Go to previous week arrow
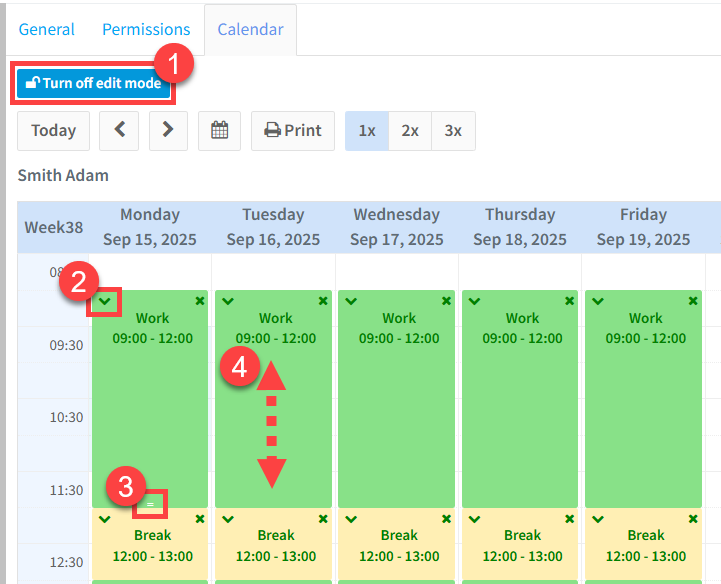 pos(119,131)
